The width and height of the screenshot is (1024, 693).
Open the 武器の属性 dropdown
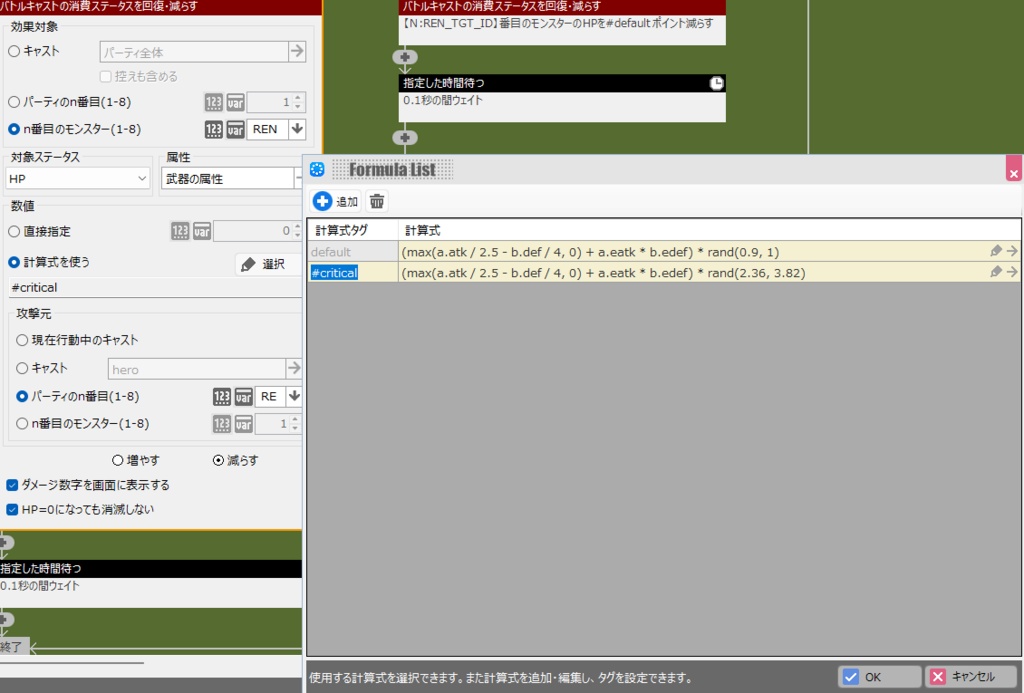(x=232, y=178)
